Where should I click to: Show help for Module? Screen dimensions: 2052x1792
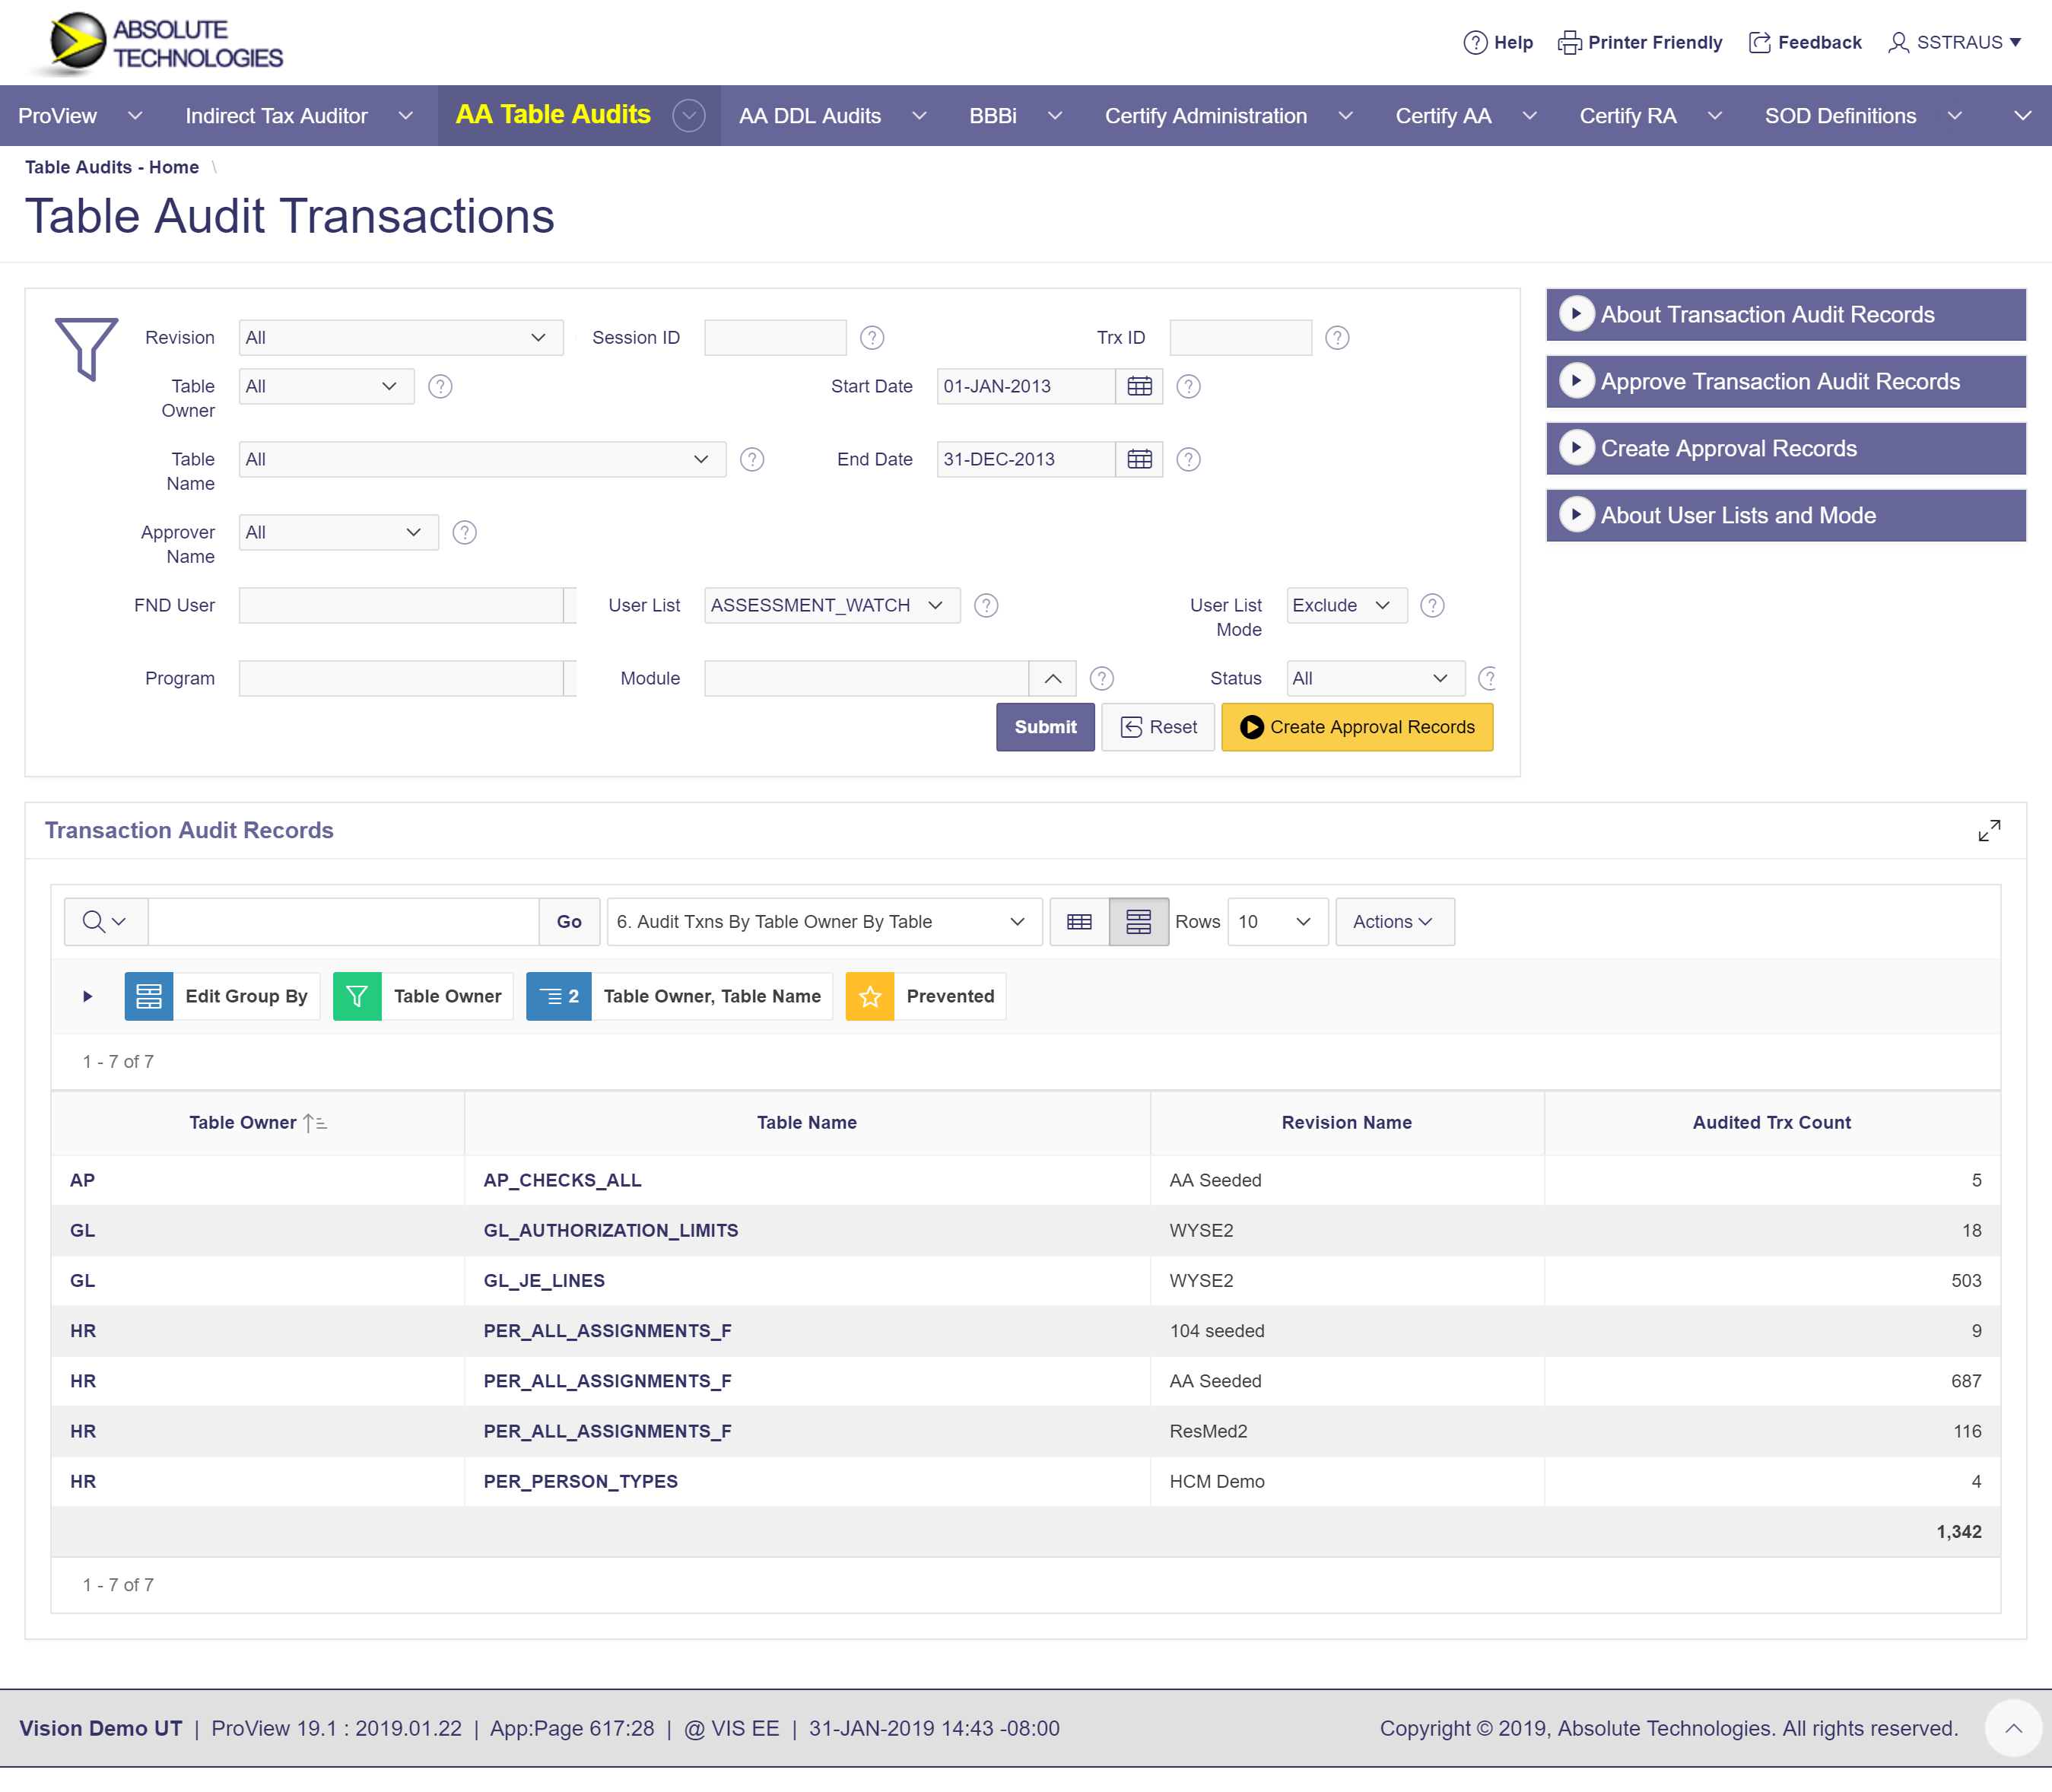[x=1102, y=678]
